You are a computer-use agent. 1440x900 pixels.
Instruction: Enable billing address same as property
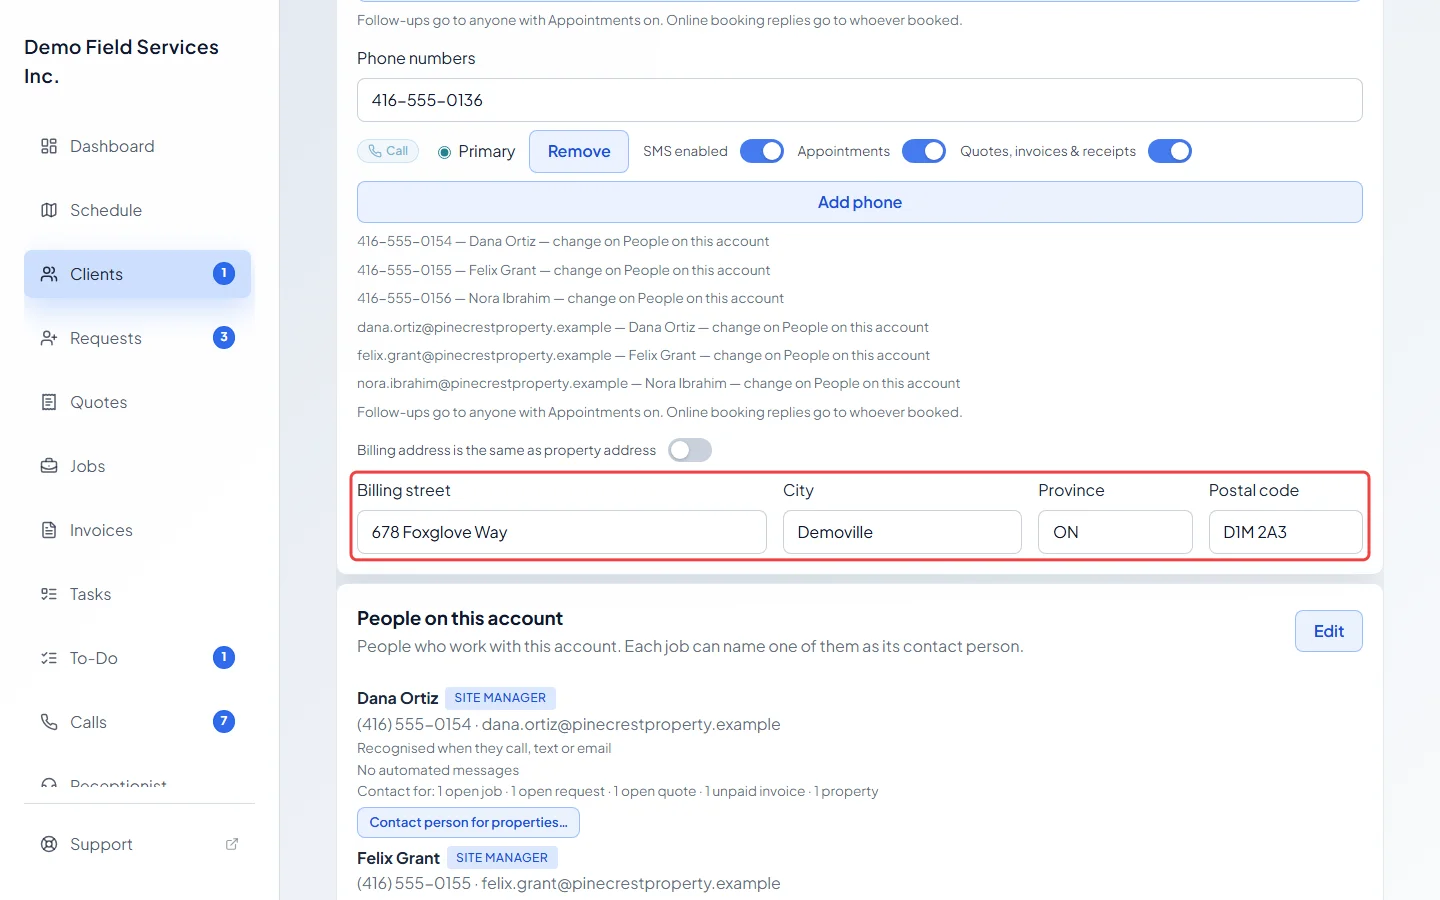pos(690,450)
